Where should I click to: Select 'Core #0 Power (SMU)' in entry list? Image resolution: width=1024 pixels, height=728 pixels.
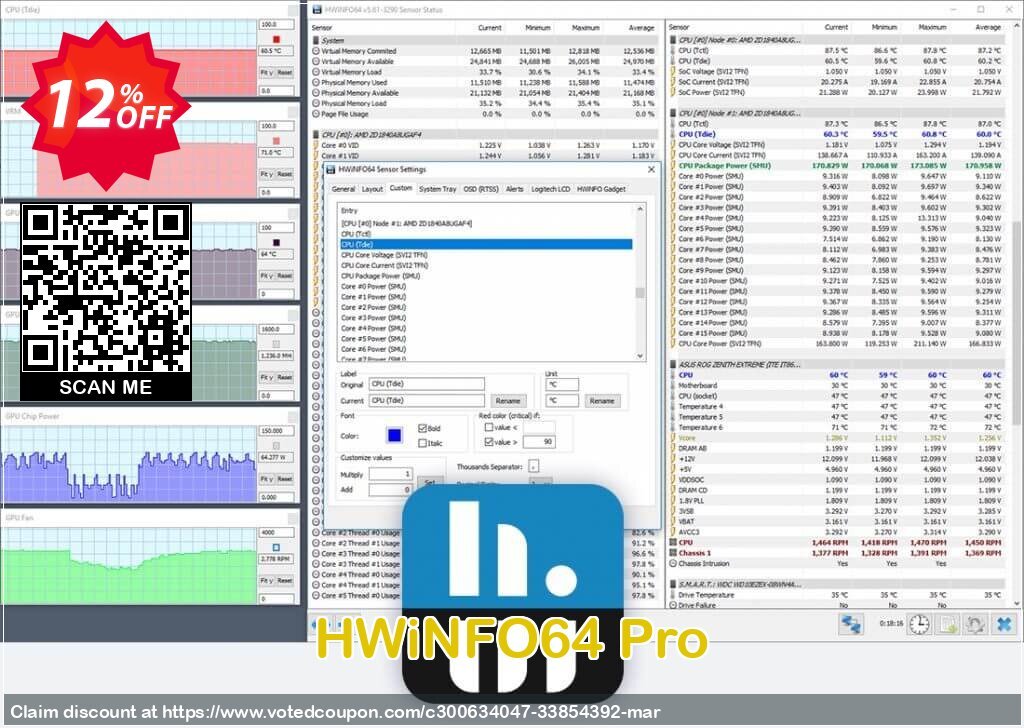[374, 286]
